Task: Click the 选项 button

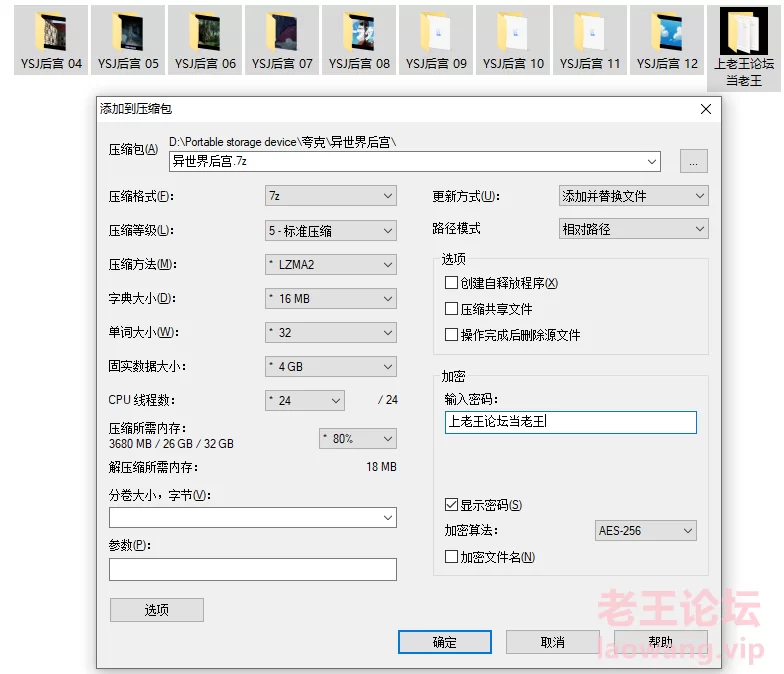Action: (x=156, y=610)
